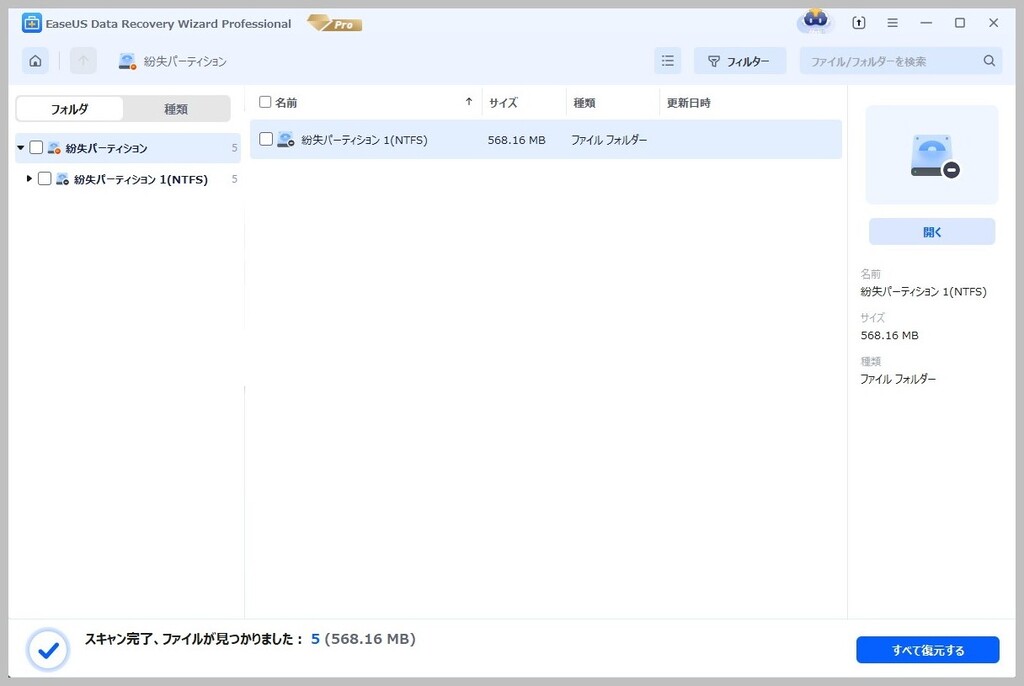Select 紛失パーティション 1(NTFS) in the tree
The image size is (1024, 686).
141,179
